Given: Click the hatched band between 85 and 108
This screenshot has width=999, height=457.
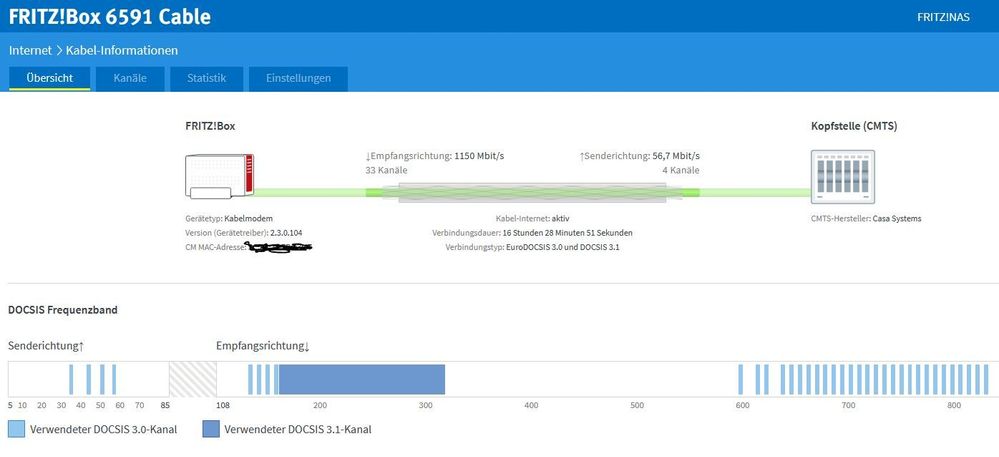Looking at the screenshot, I should [x=192, y=379].
